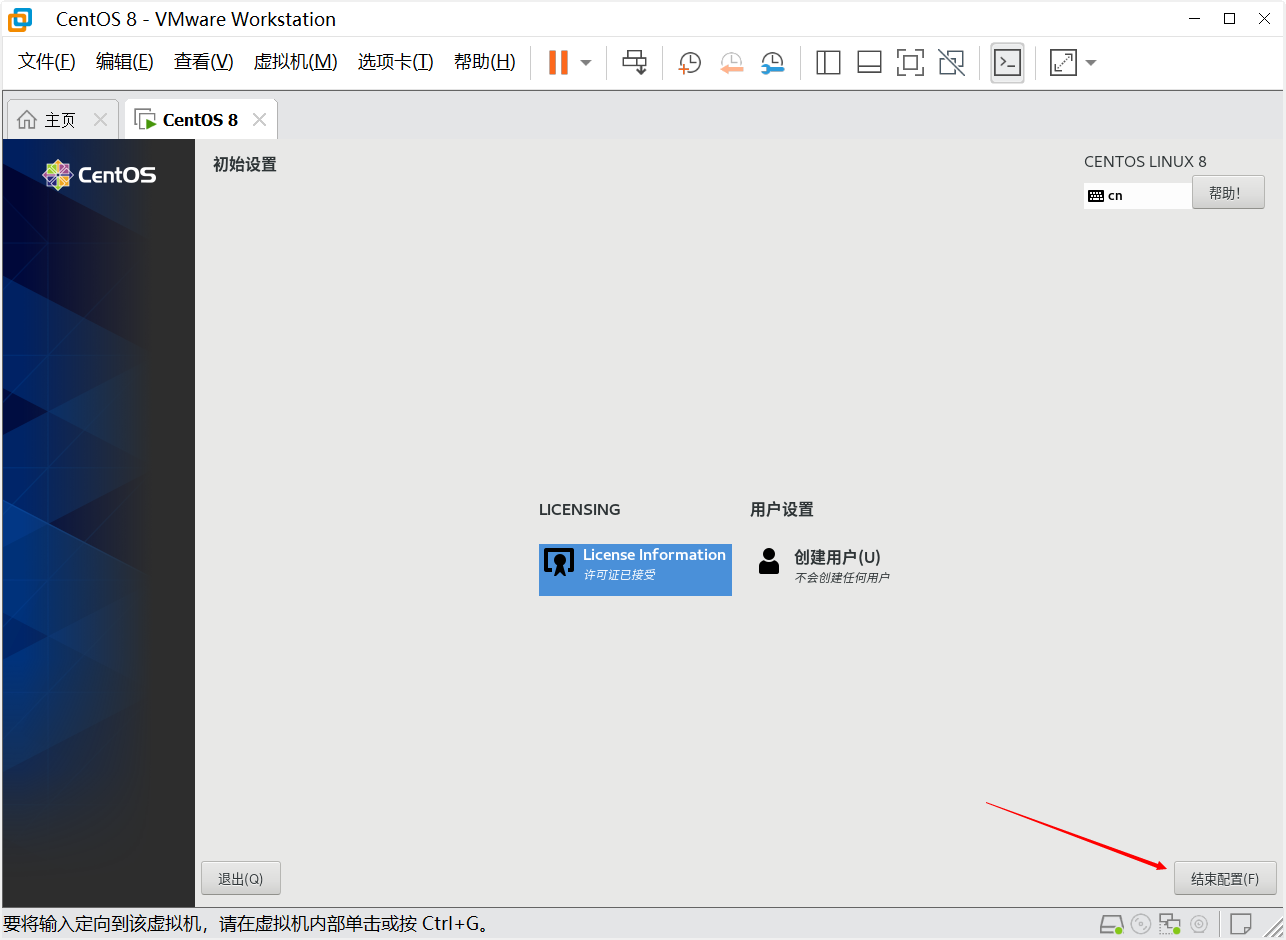Click the Unity mode icon
Viewport: 1286px width, 940px height.
pyautogui.click(x=951, y=62)
